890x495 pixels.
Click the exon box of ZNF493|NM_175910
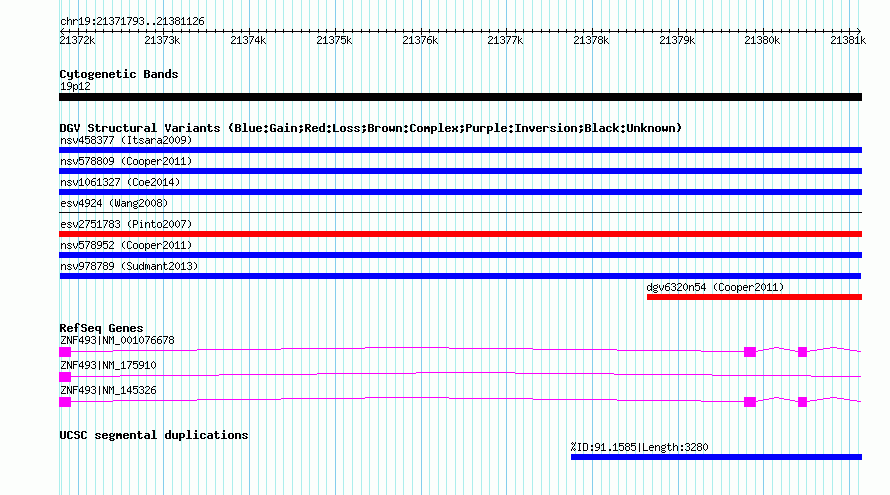(65, 377)
